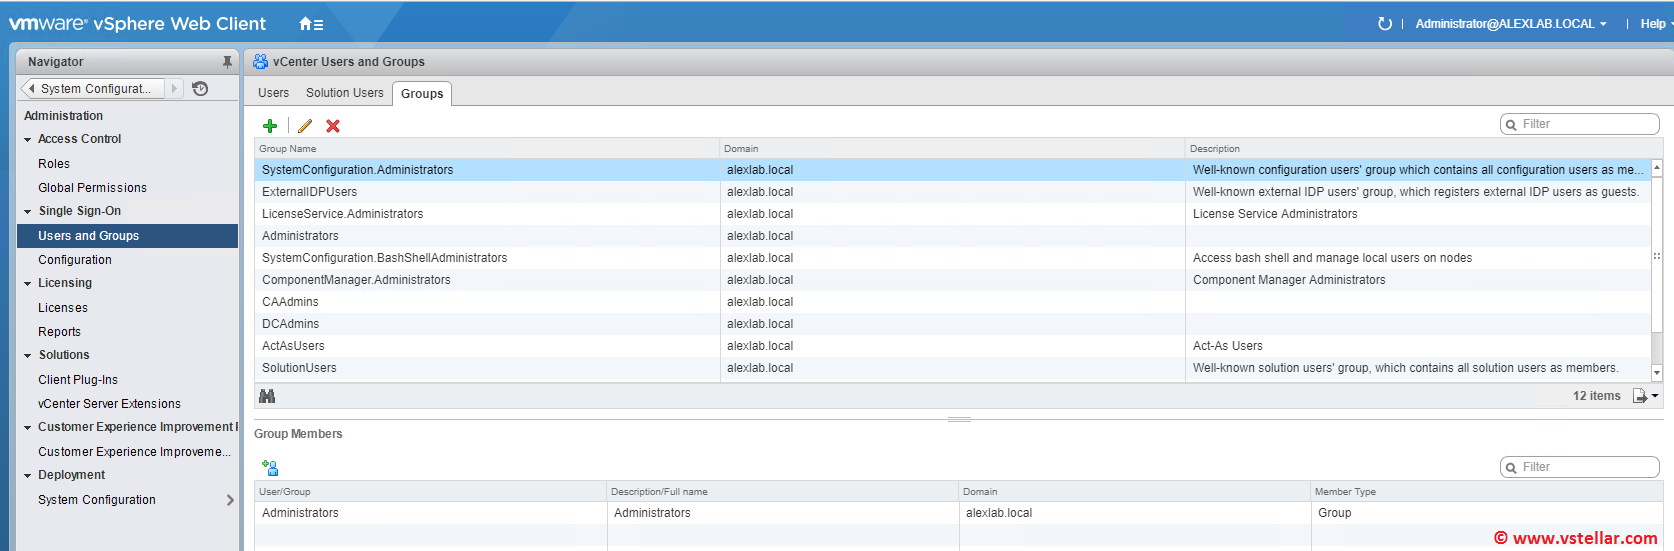Image resolution: width=1674 pixels, height=551 pixels.
Task: Click the binoculars find icon
Action: [x=267, y=396]
